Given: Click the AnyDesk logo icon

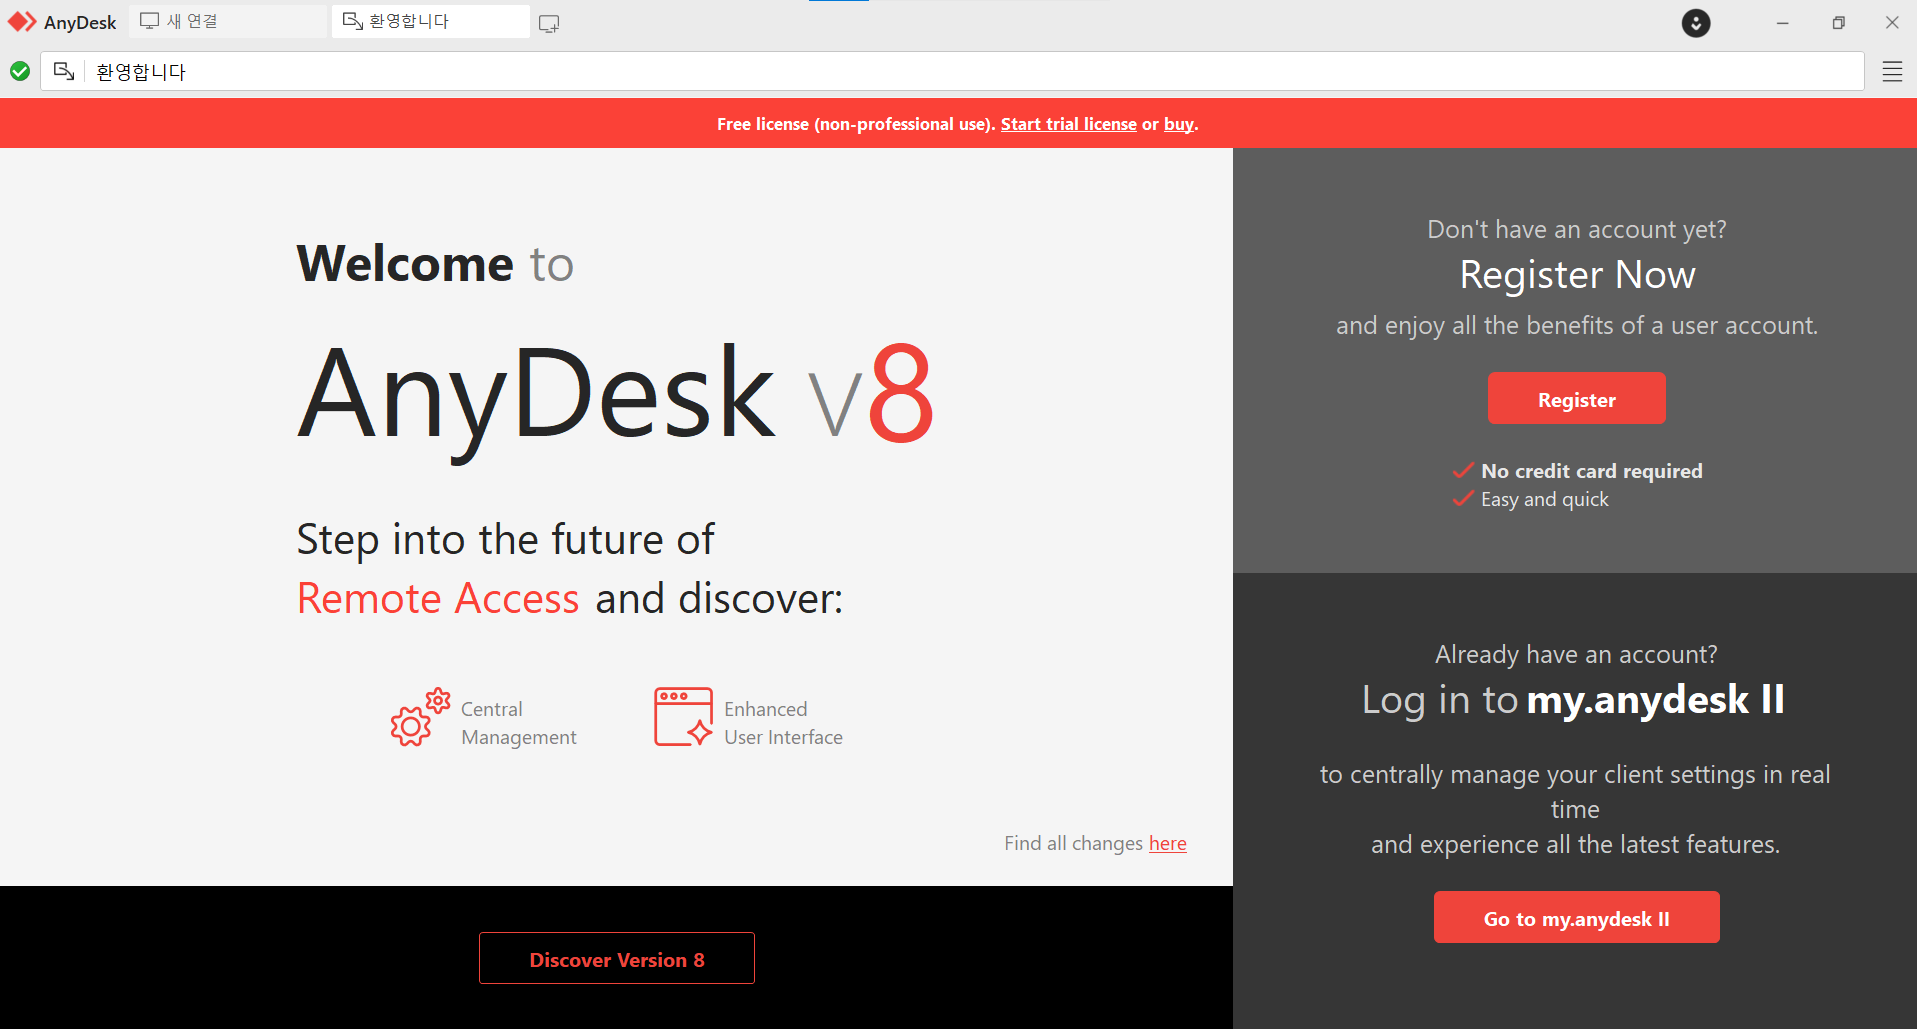Looking at the screenshot, I should 22,22.
